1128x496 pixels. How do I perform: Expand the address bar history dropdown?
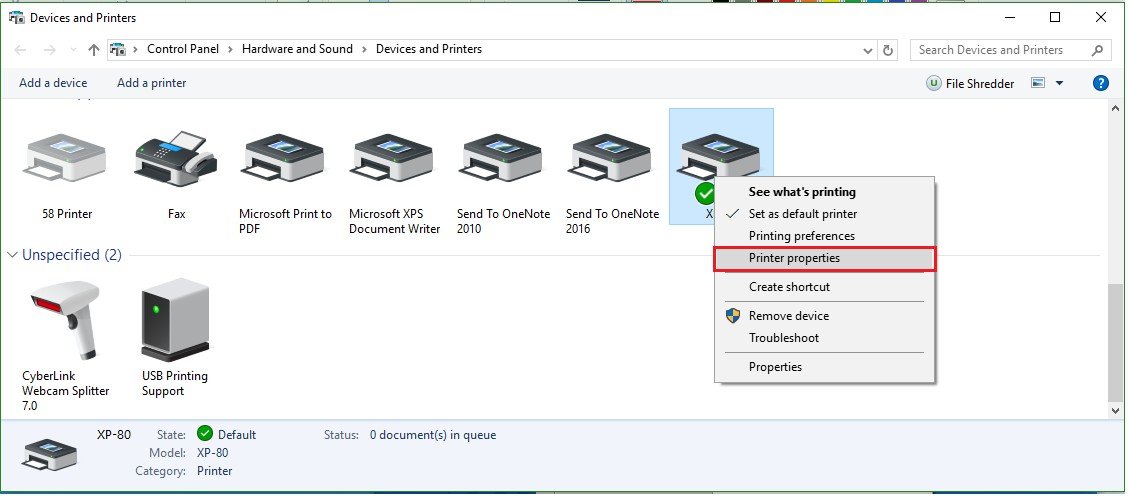[866, 50]
